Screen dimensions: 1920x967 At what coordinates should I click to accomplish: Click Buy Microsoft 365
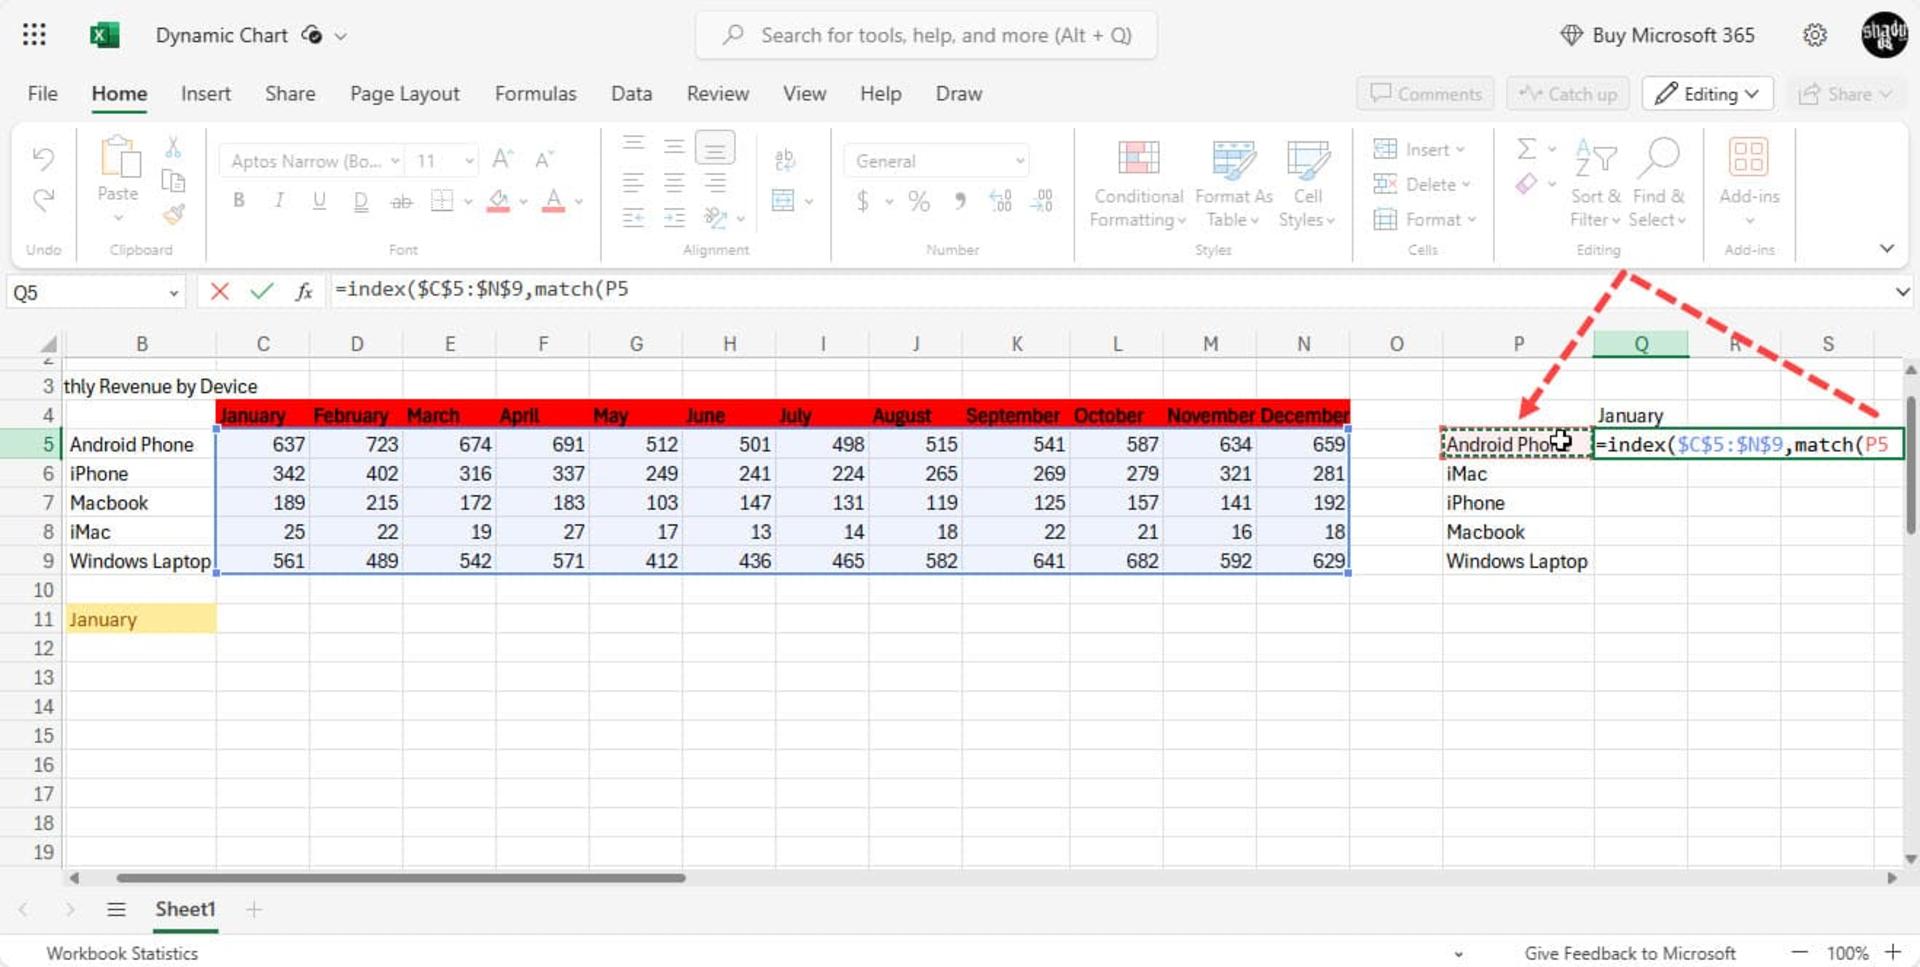1657,36
